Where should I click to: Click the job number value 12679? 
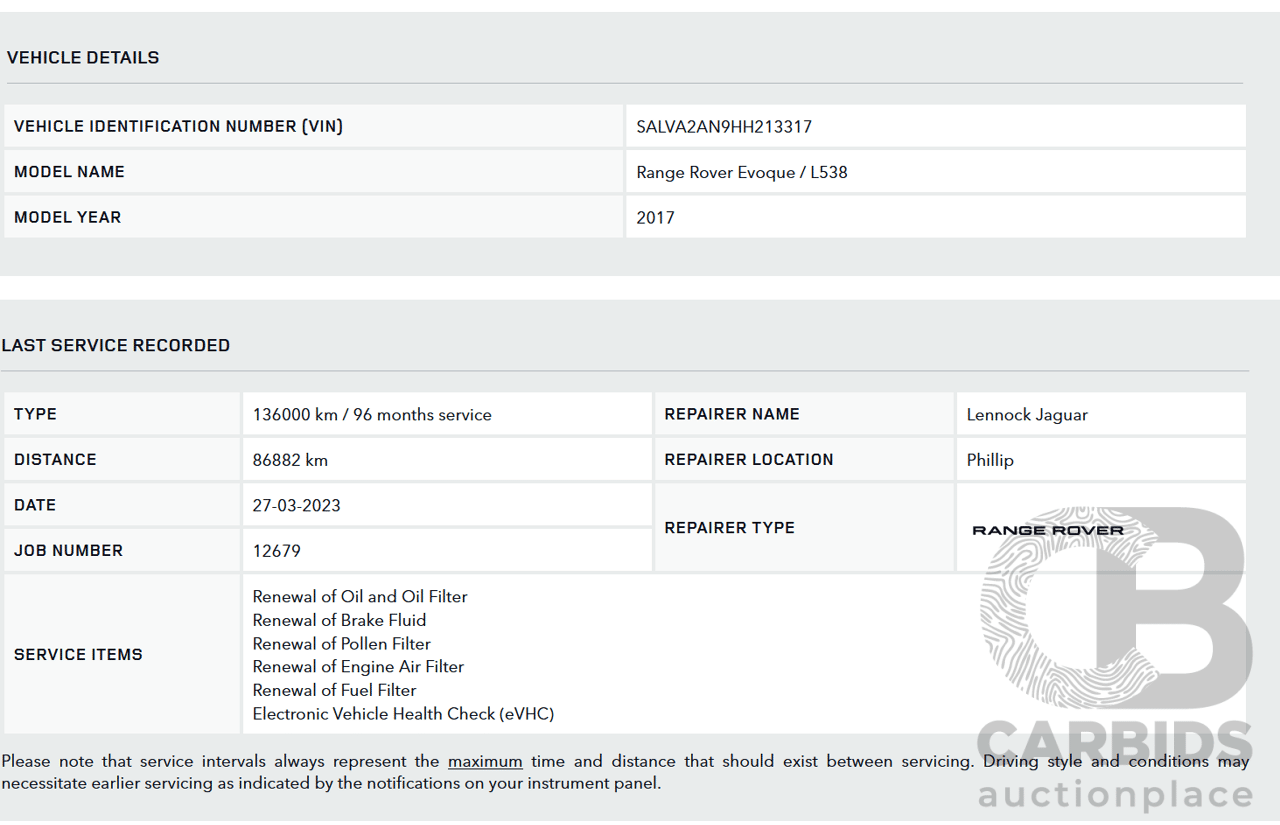(276, 551)
